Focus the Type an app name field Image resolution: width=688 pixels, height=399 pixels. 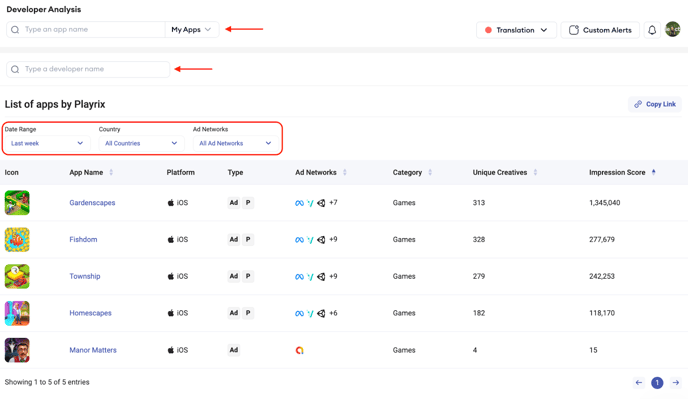click(x=86, y=29)
